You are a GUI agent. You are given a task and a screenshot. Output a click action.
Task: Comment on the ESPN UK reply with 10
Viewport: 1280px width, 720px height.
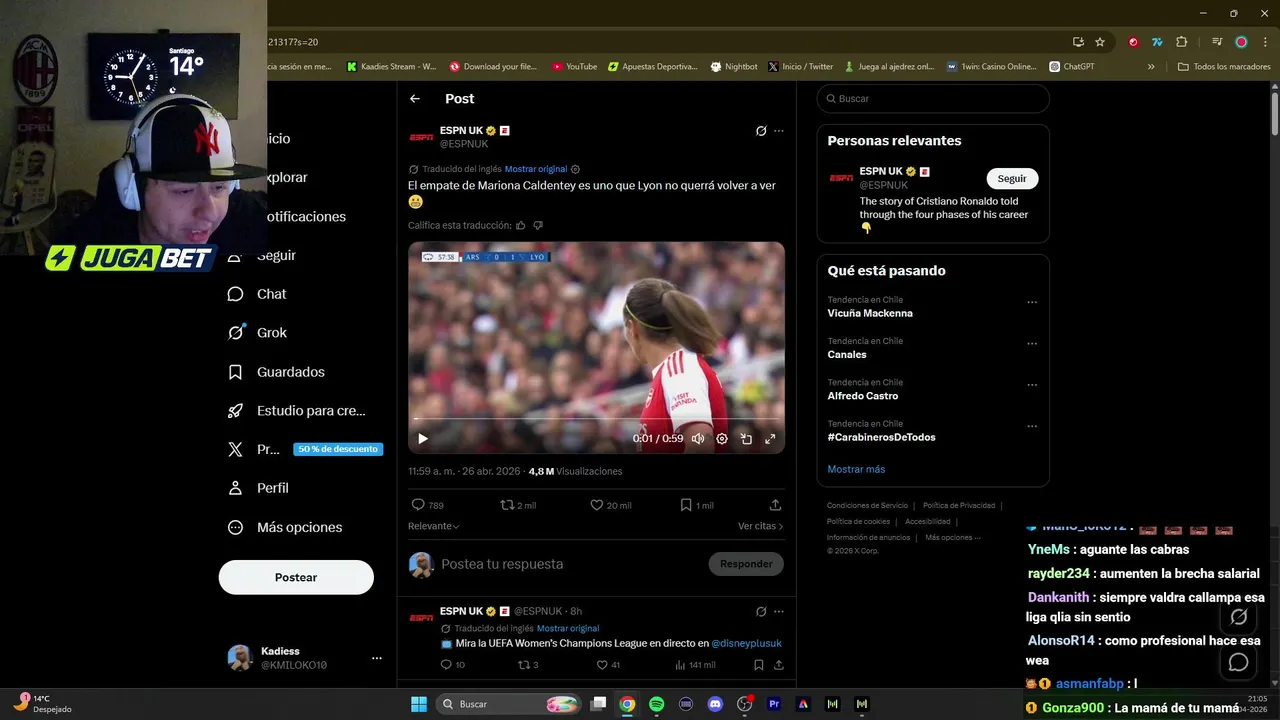[x=452, y=665]
